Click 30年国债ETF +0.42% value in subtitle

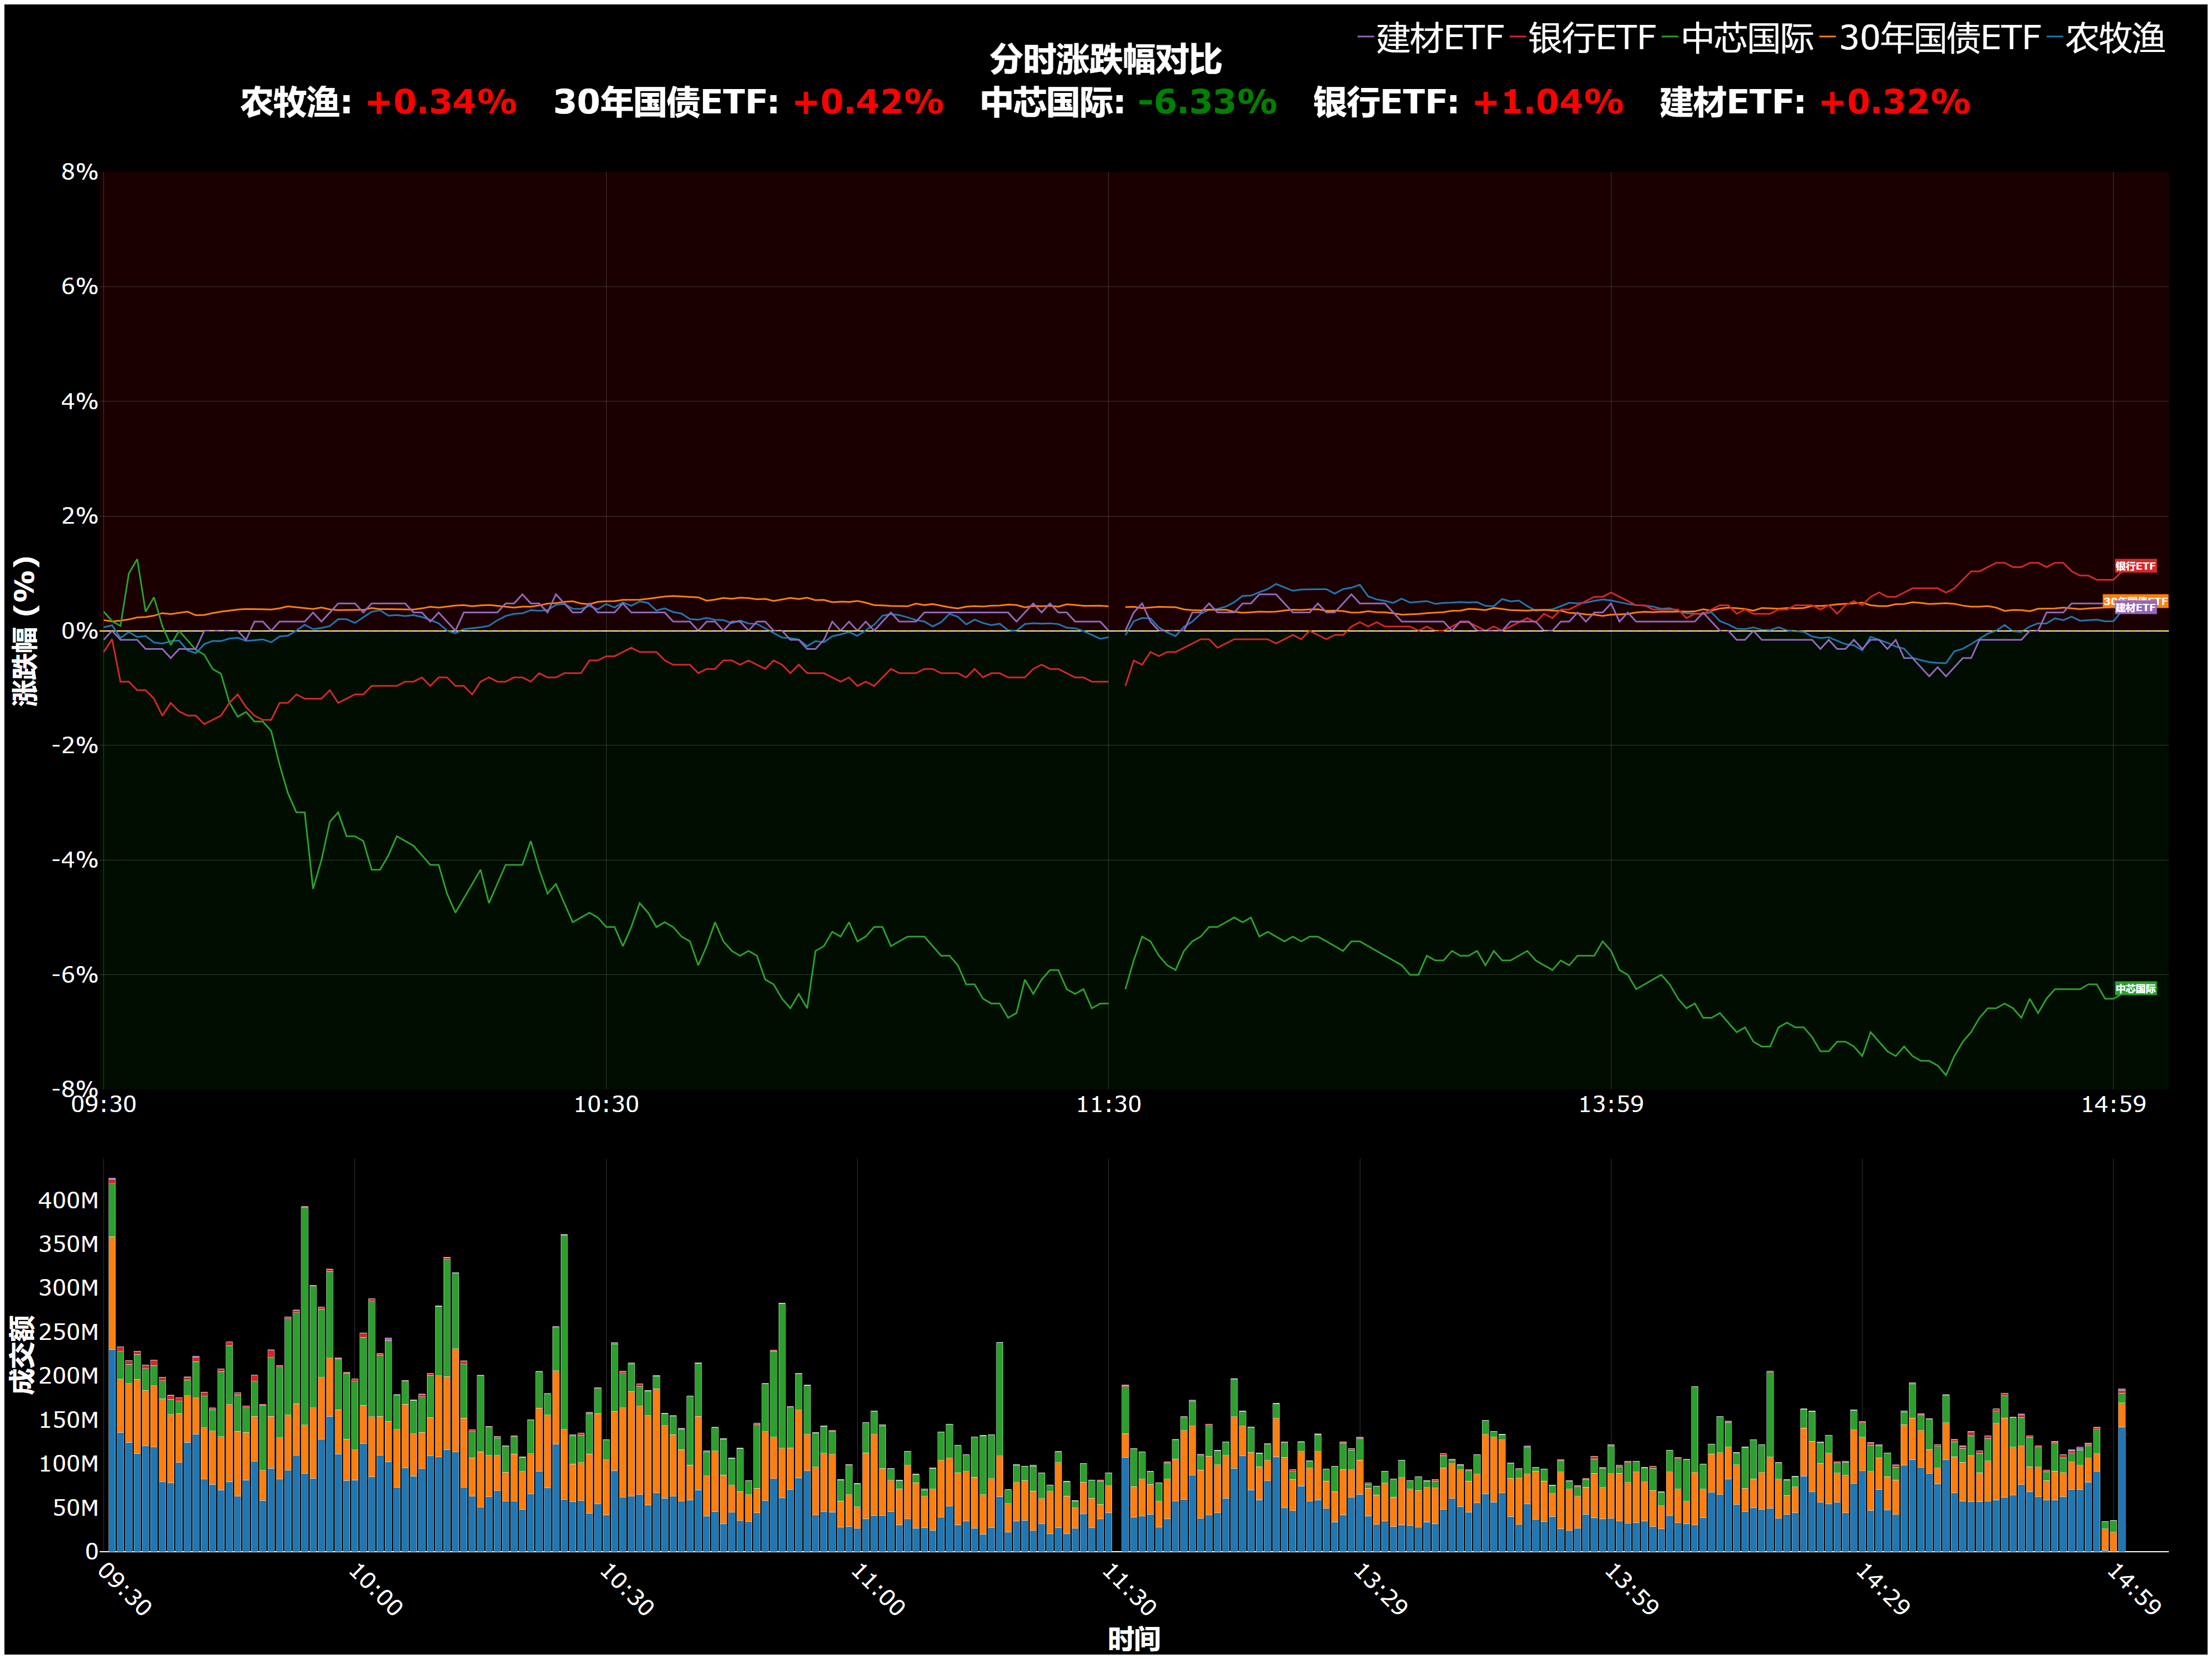868,102
